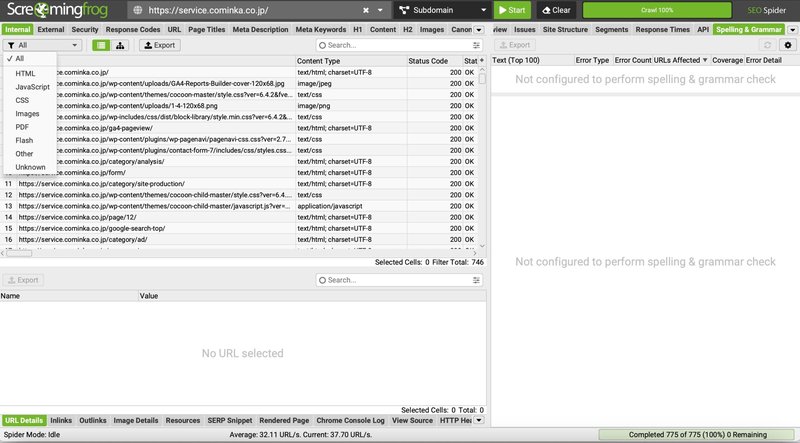Click the refresh icon in right panel
Image resolution: width=800 pixels, height=443 pixels.
coord(767,45)
